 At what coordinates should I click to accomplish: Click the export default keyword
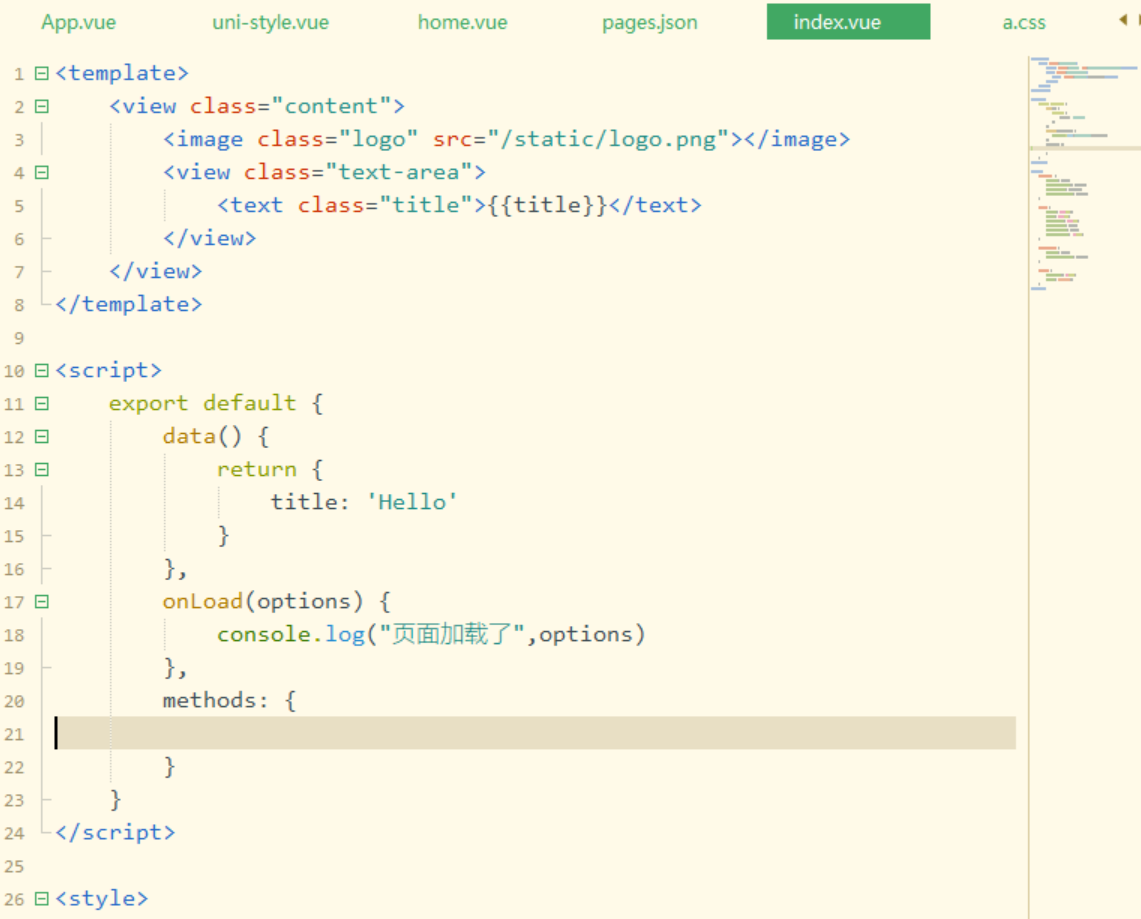click(x=202, y=403)
